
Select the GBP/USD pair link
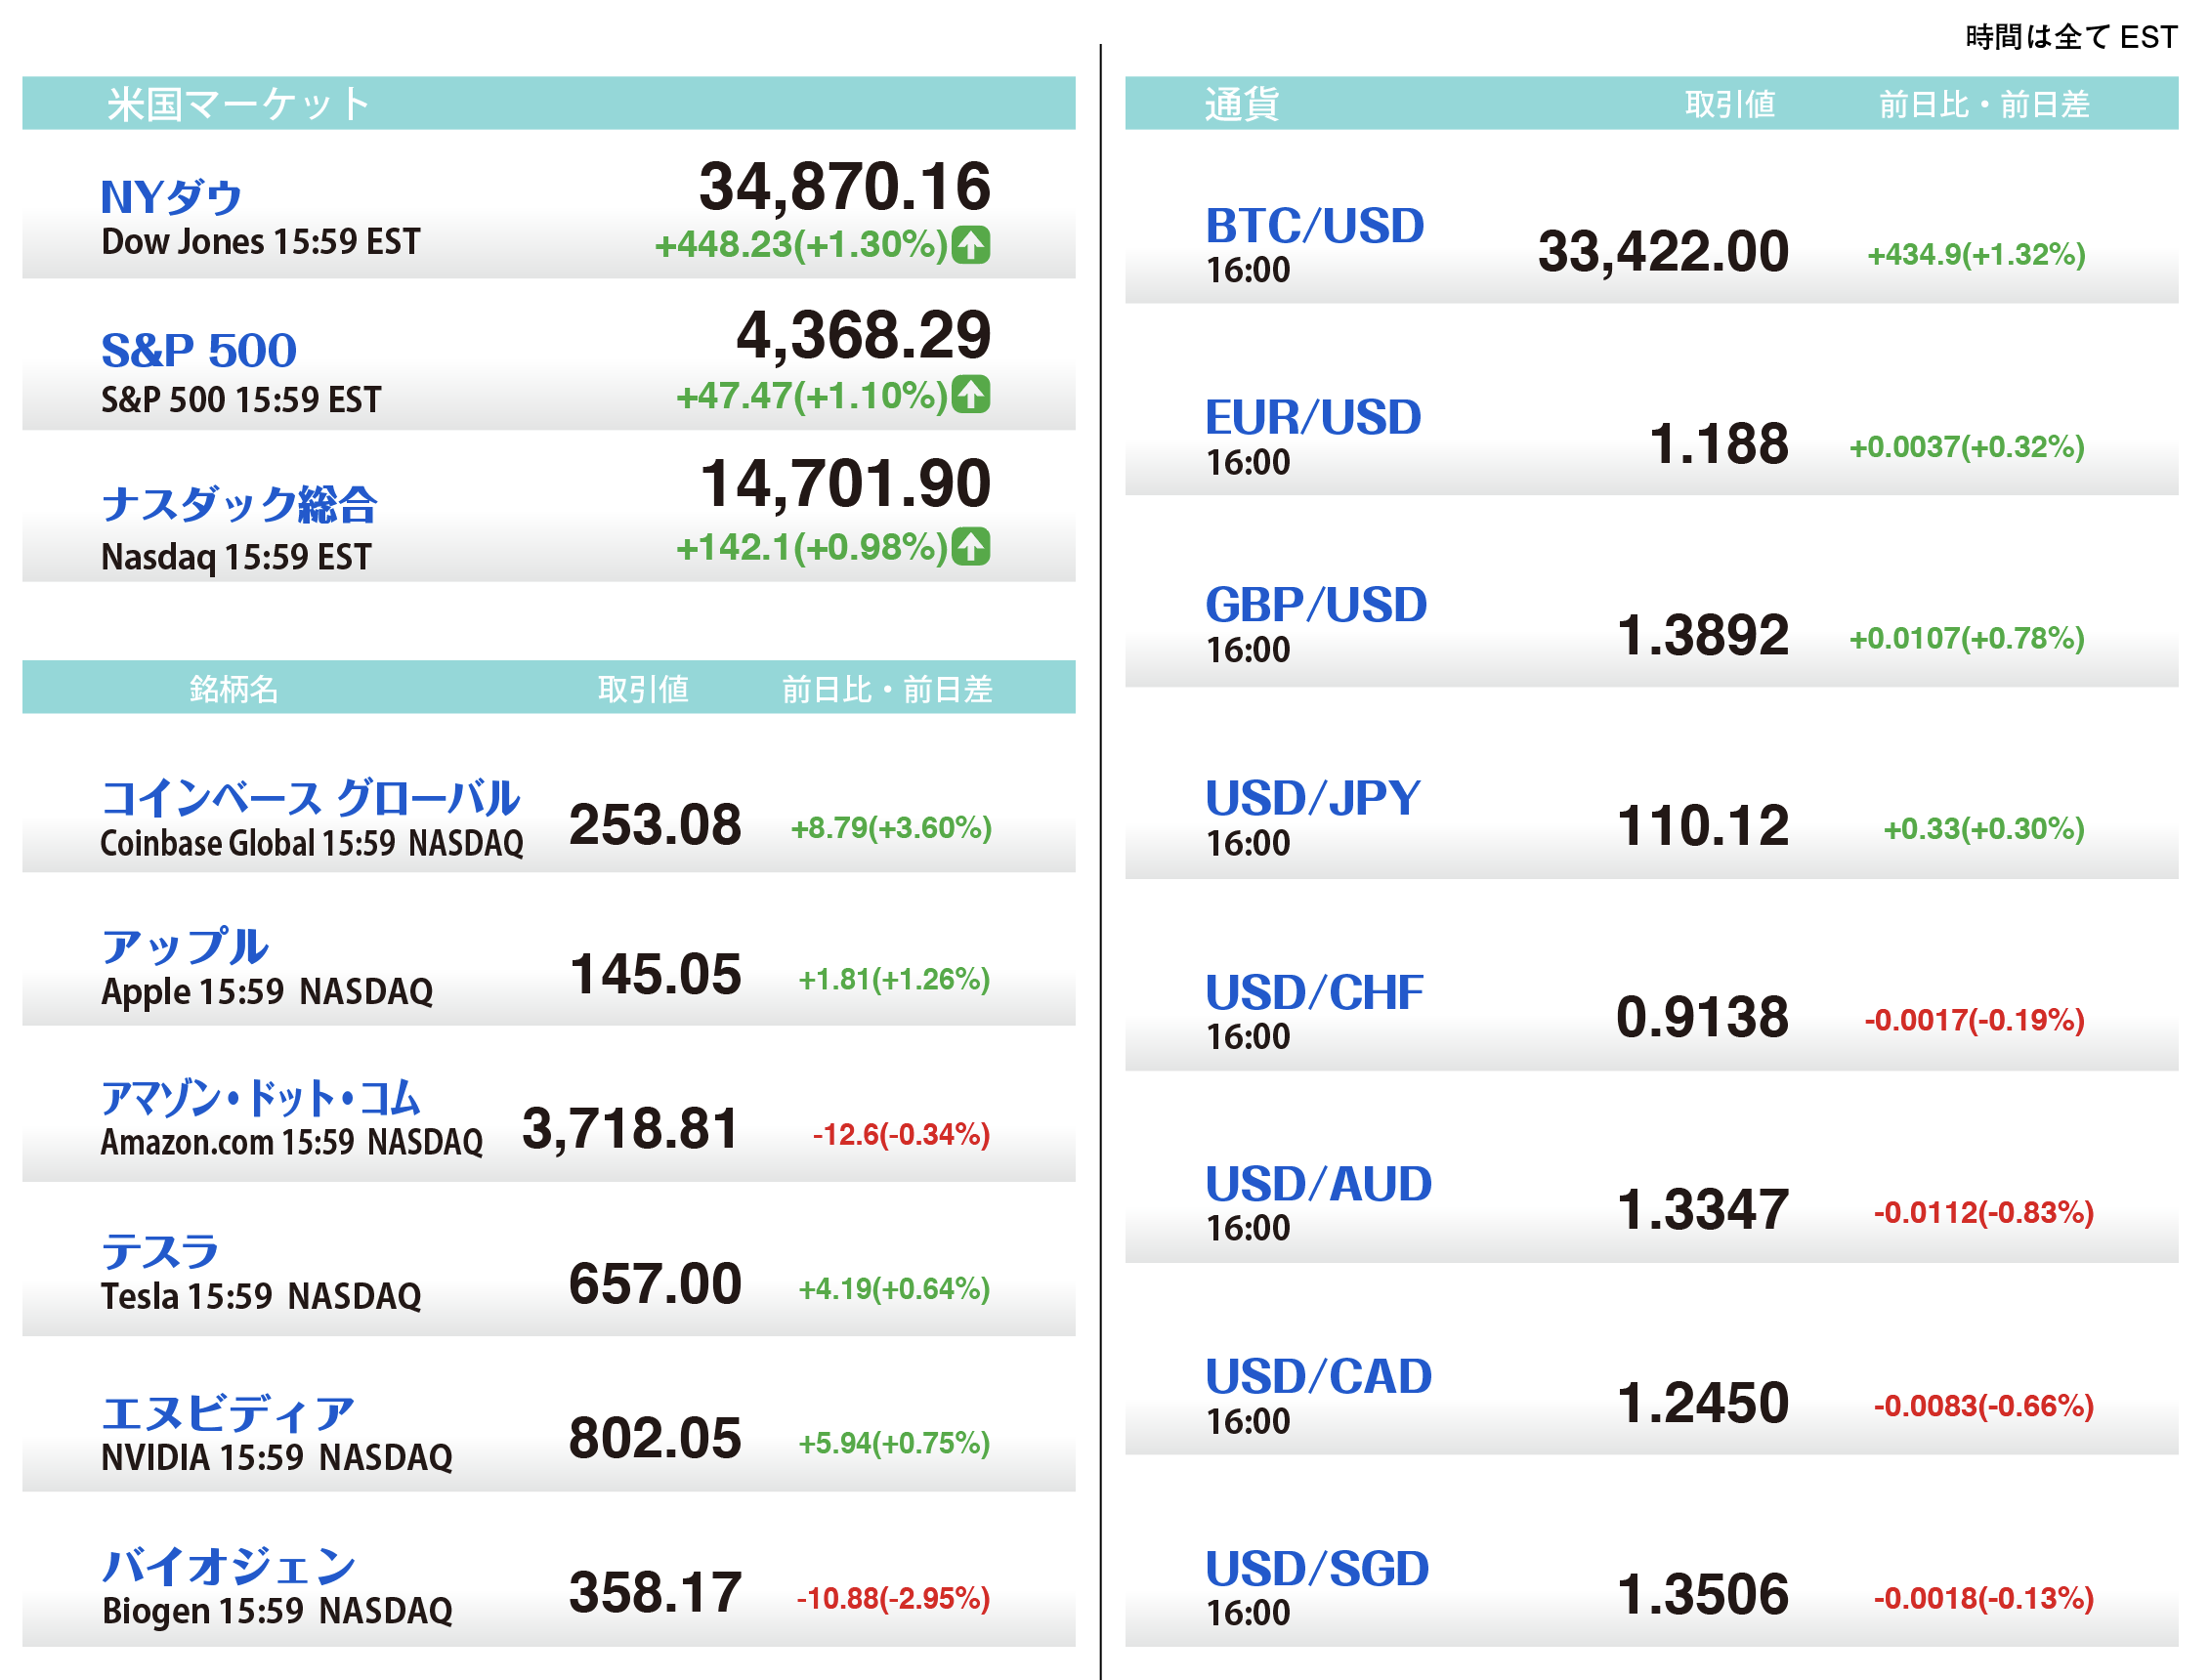[1315, 605]
